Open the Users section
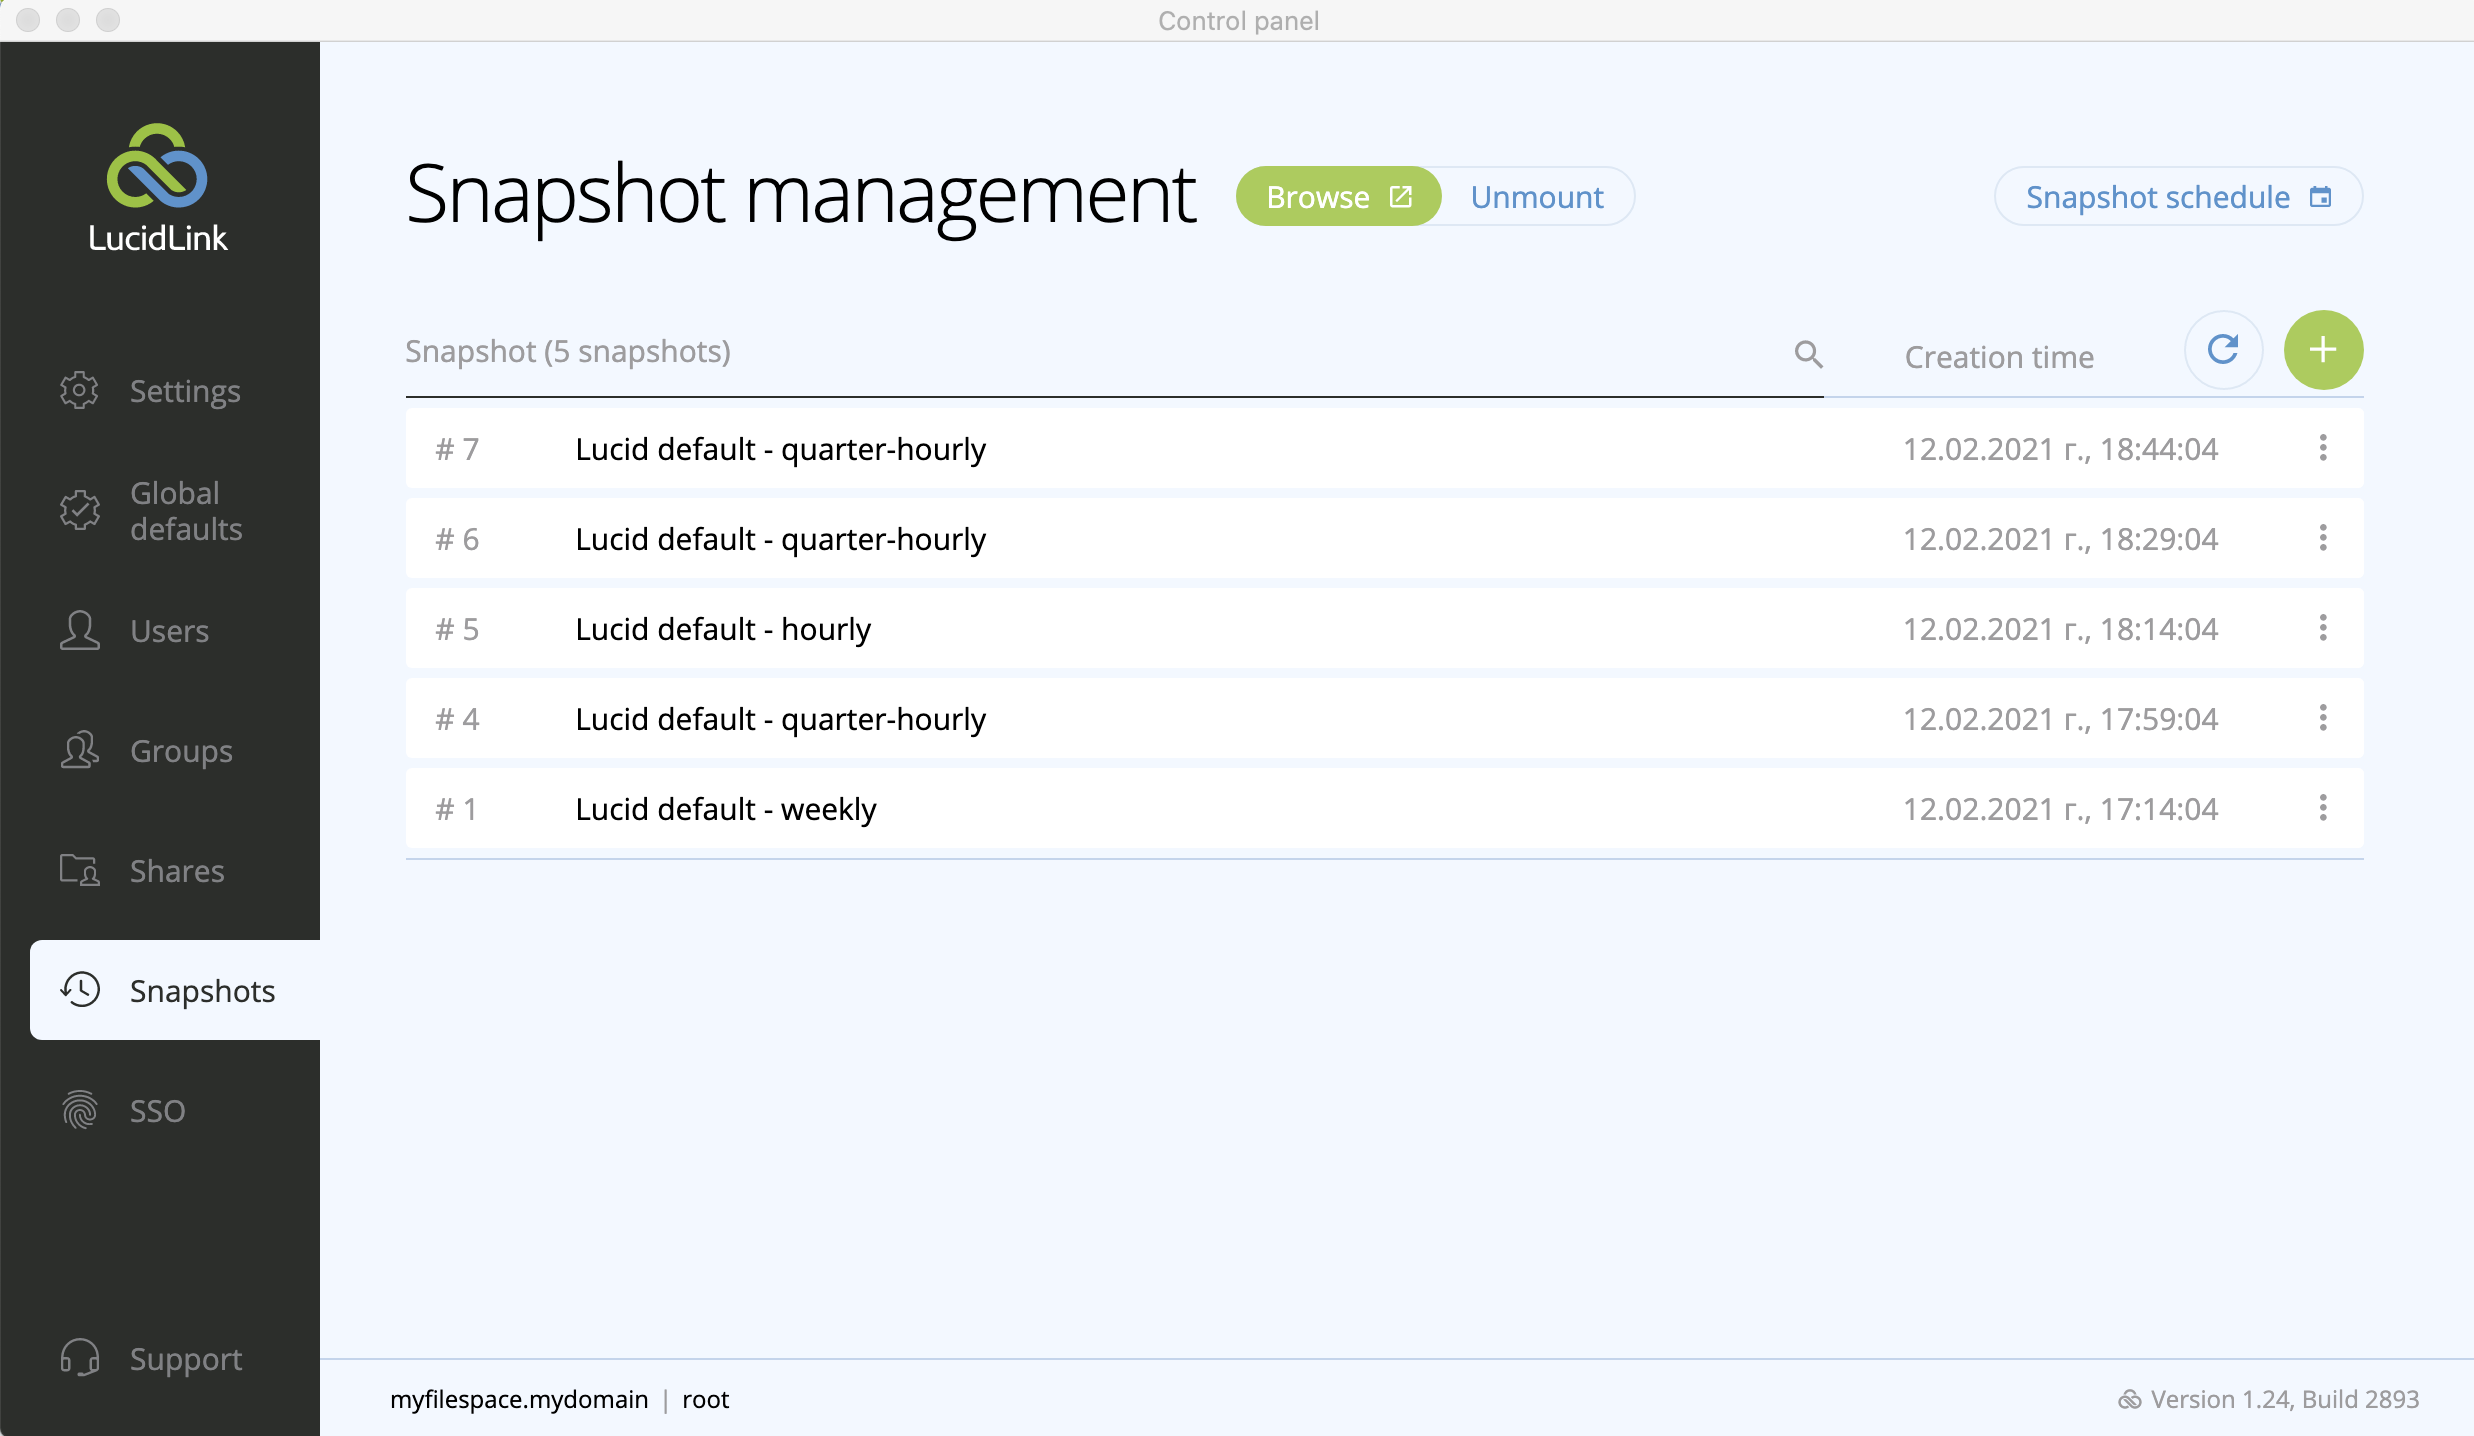 click(167, 631)
